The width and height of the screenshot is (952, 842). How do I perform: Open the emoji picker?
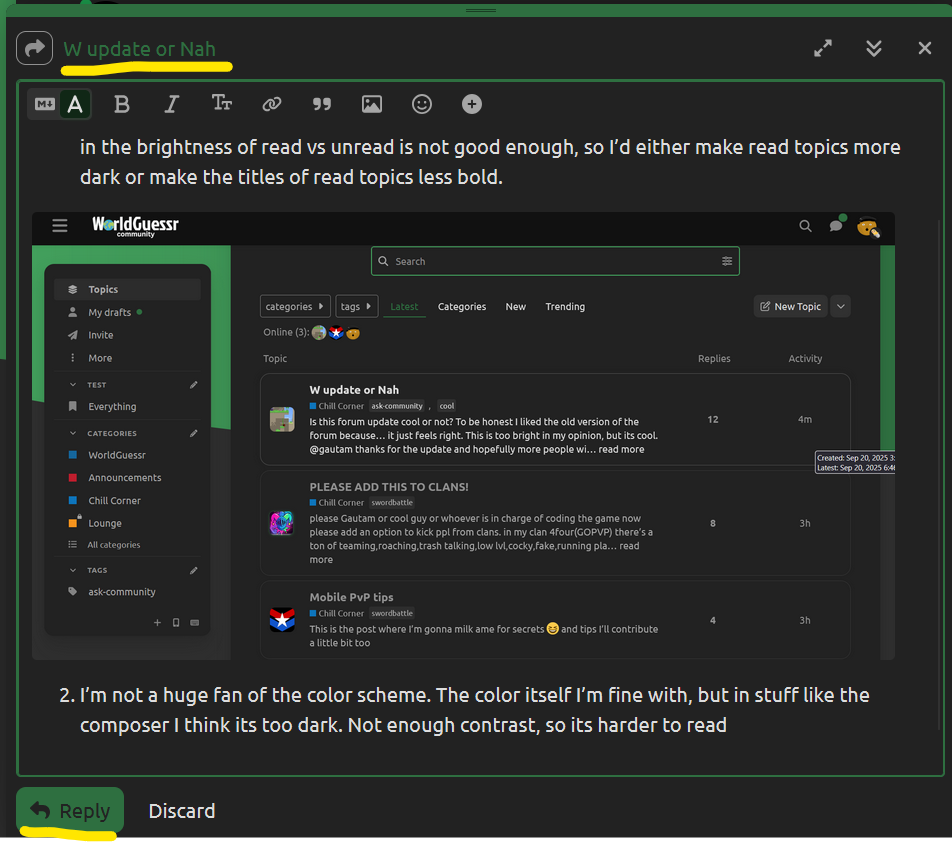pos(421,104)
